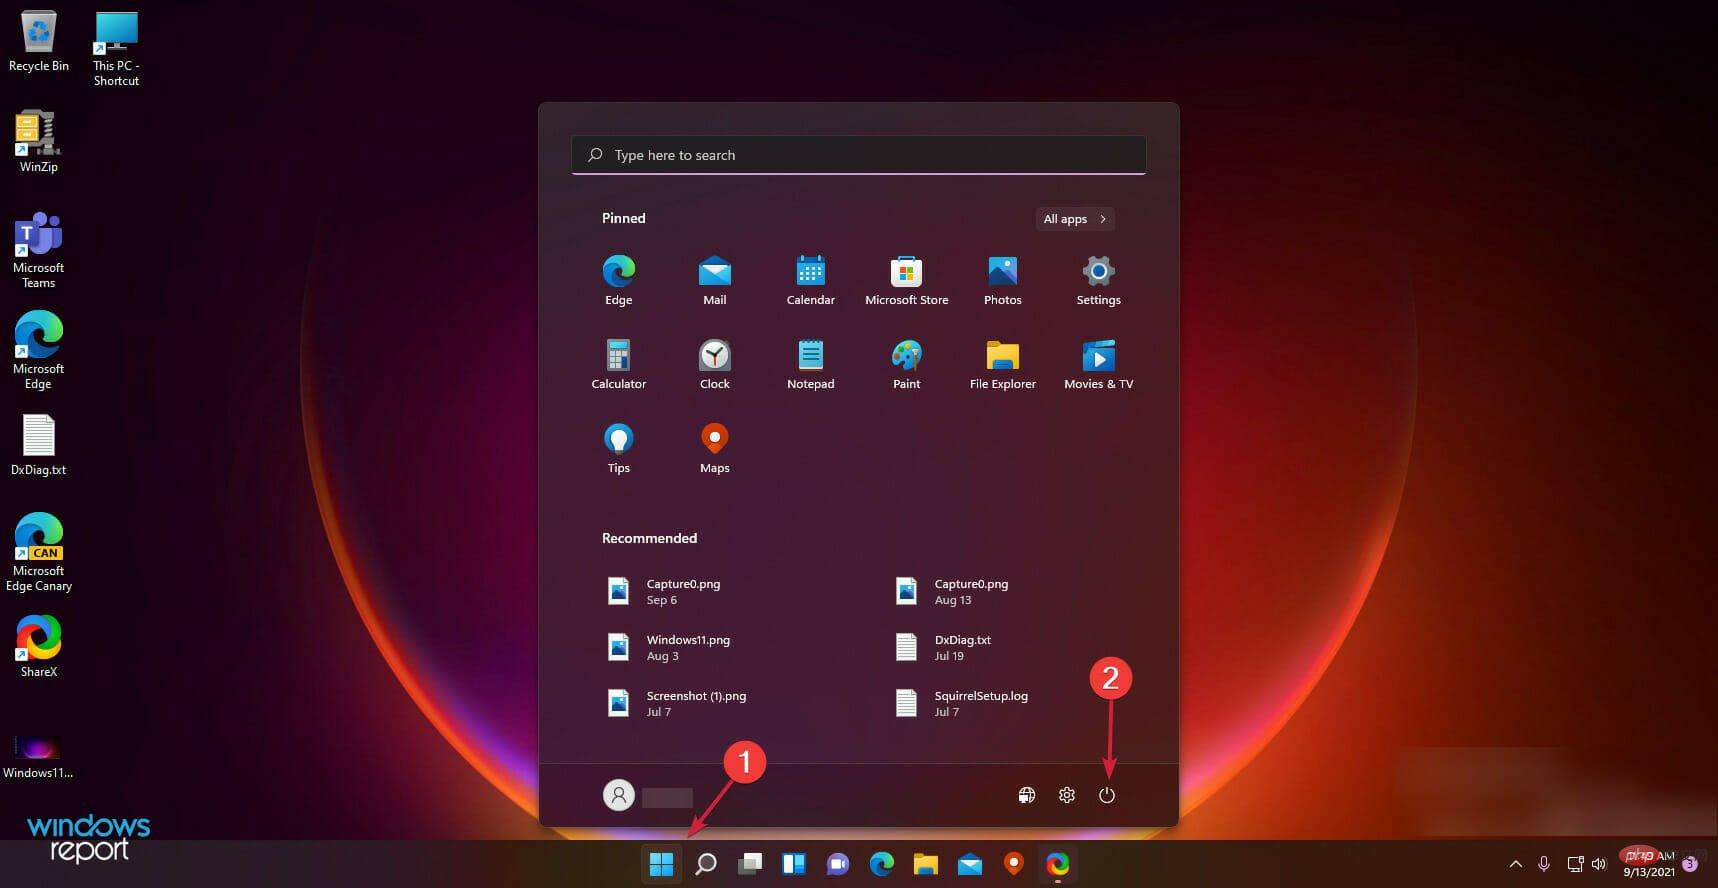Screen dimensions: 1718x888
Task: Open Edge from pinned apps
Action: click(x=618, y=281)
